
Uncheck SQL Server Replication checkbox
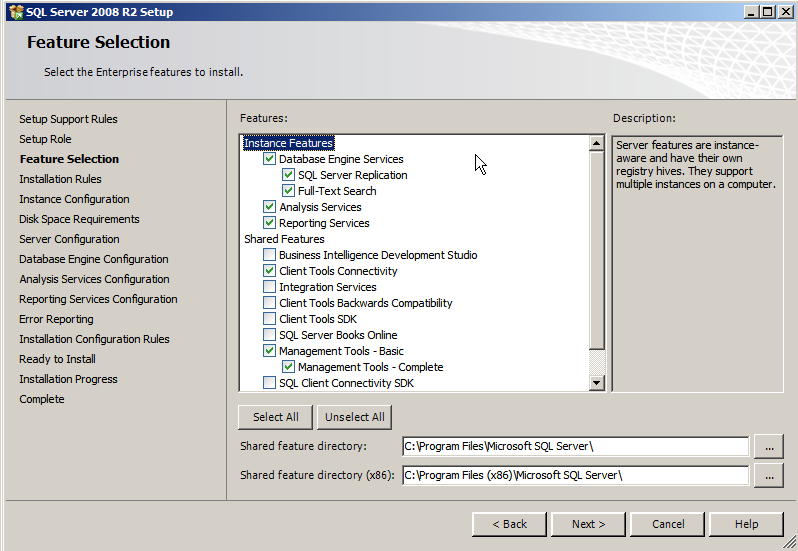point(288,175)
